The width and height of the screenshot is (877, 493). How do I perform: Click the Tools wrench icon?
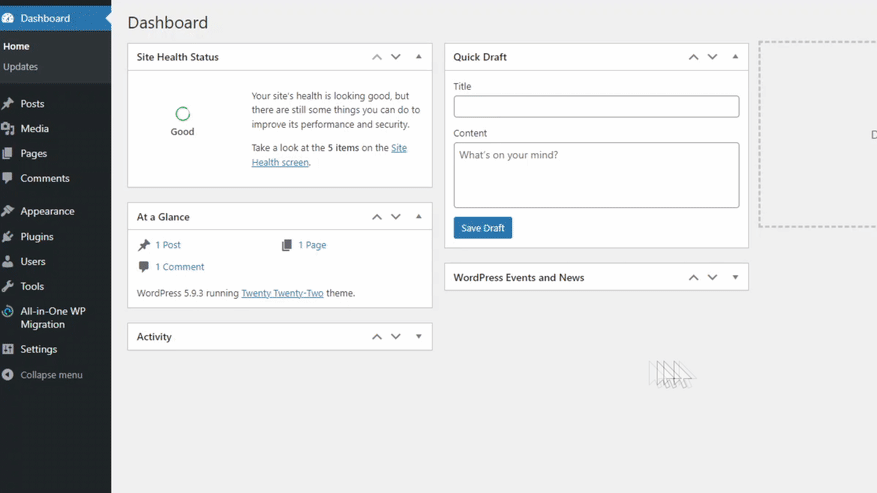click(8, 287)
